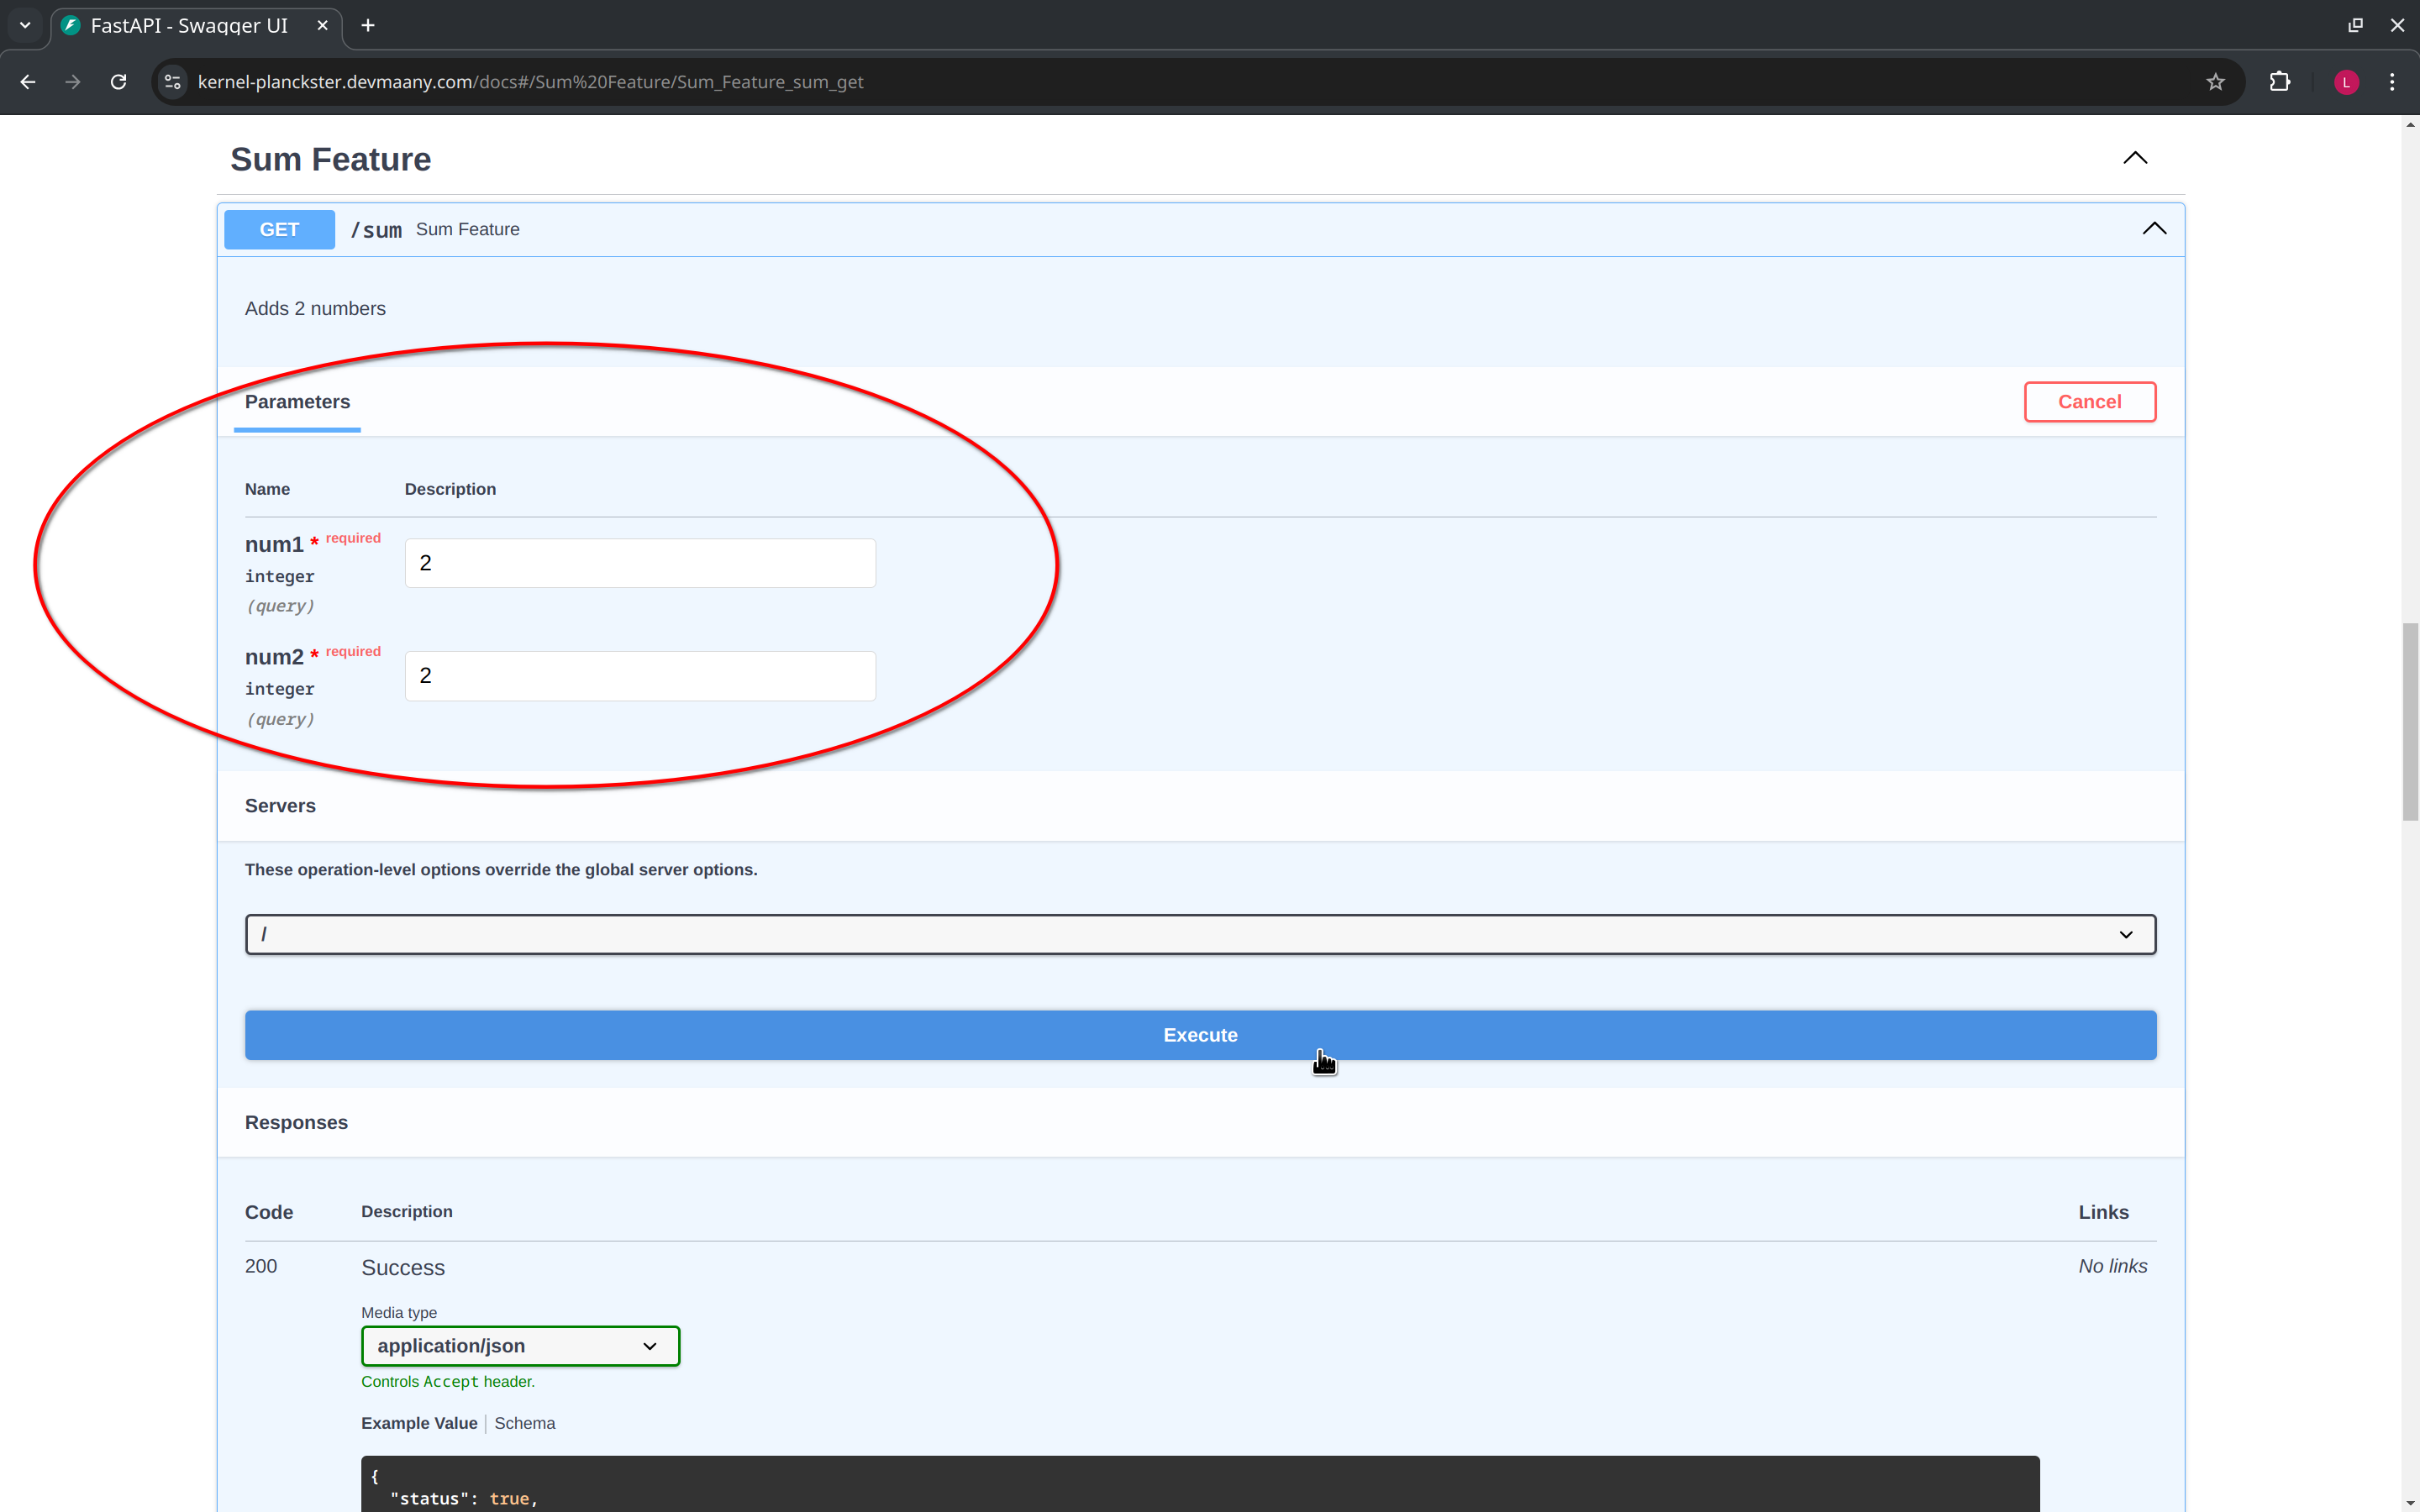Open the servers dropdown
The height and width of the screenshot is (1512, 2420).
(x=1200, y=934)
